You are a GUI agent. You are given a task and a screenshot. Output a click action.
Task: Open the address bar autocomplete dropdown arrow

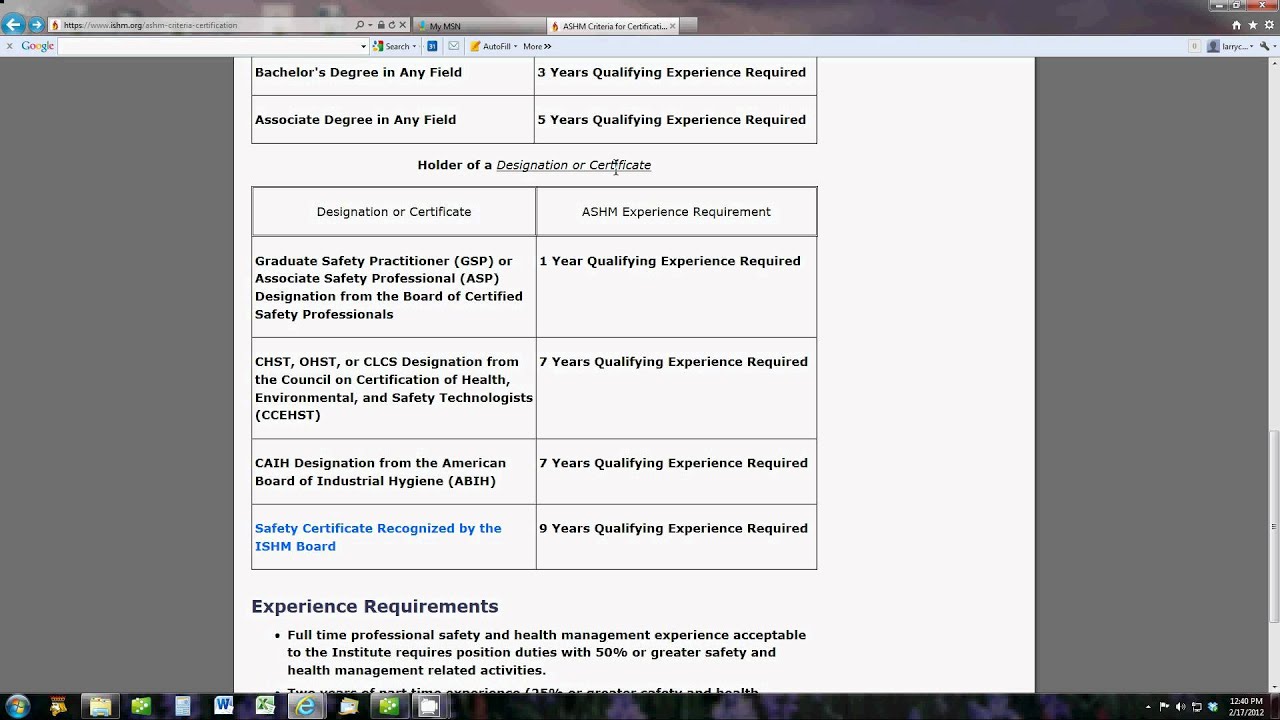(x=370, y=25)
